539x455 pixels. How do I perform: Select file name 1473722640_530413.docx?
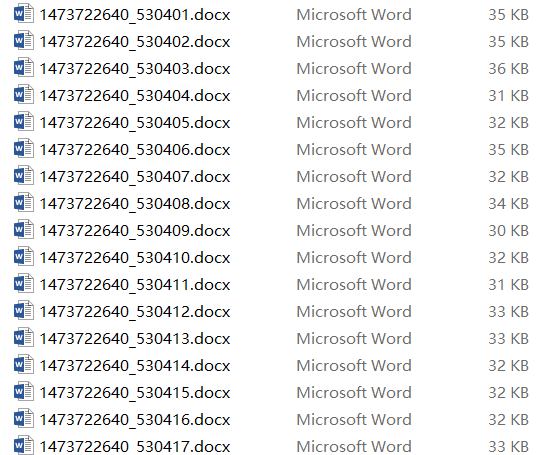click(135, 339)
